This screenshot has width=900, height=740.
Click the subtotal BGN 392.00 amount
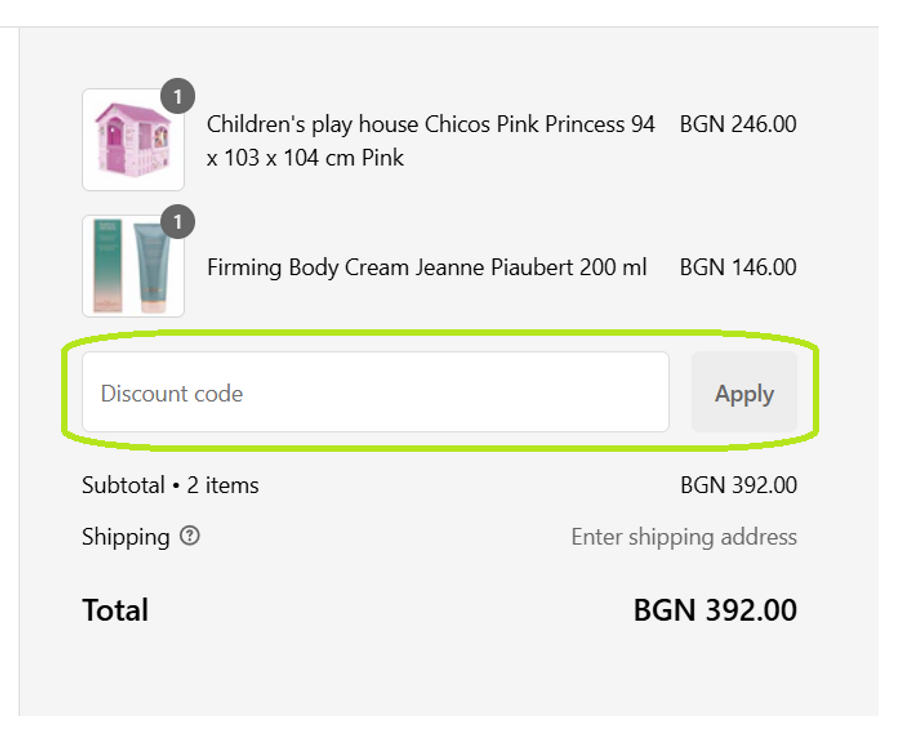pyautogui.click(x=738, y=486)
